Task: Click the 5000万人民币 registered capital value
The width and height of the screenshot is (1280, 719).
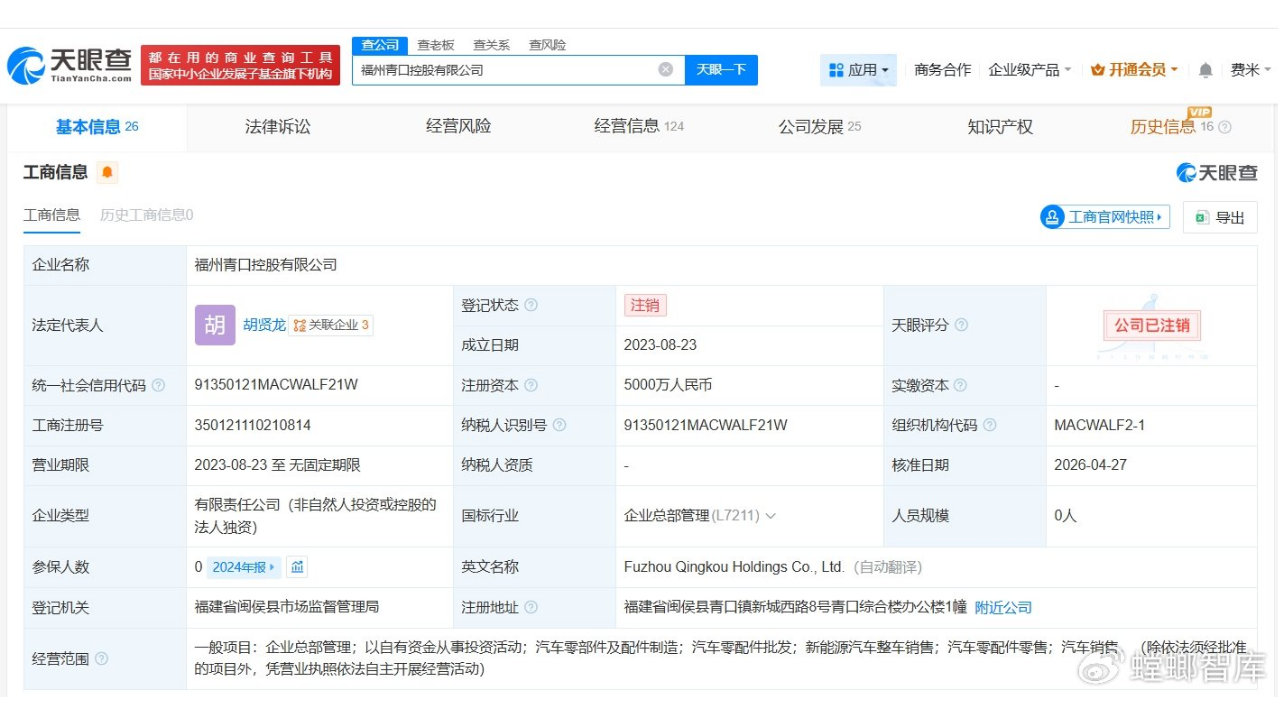Action: click(x=668, y=385)
